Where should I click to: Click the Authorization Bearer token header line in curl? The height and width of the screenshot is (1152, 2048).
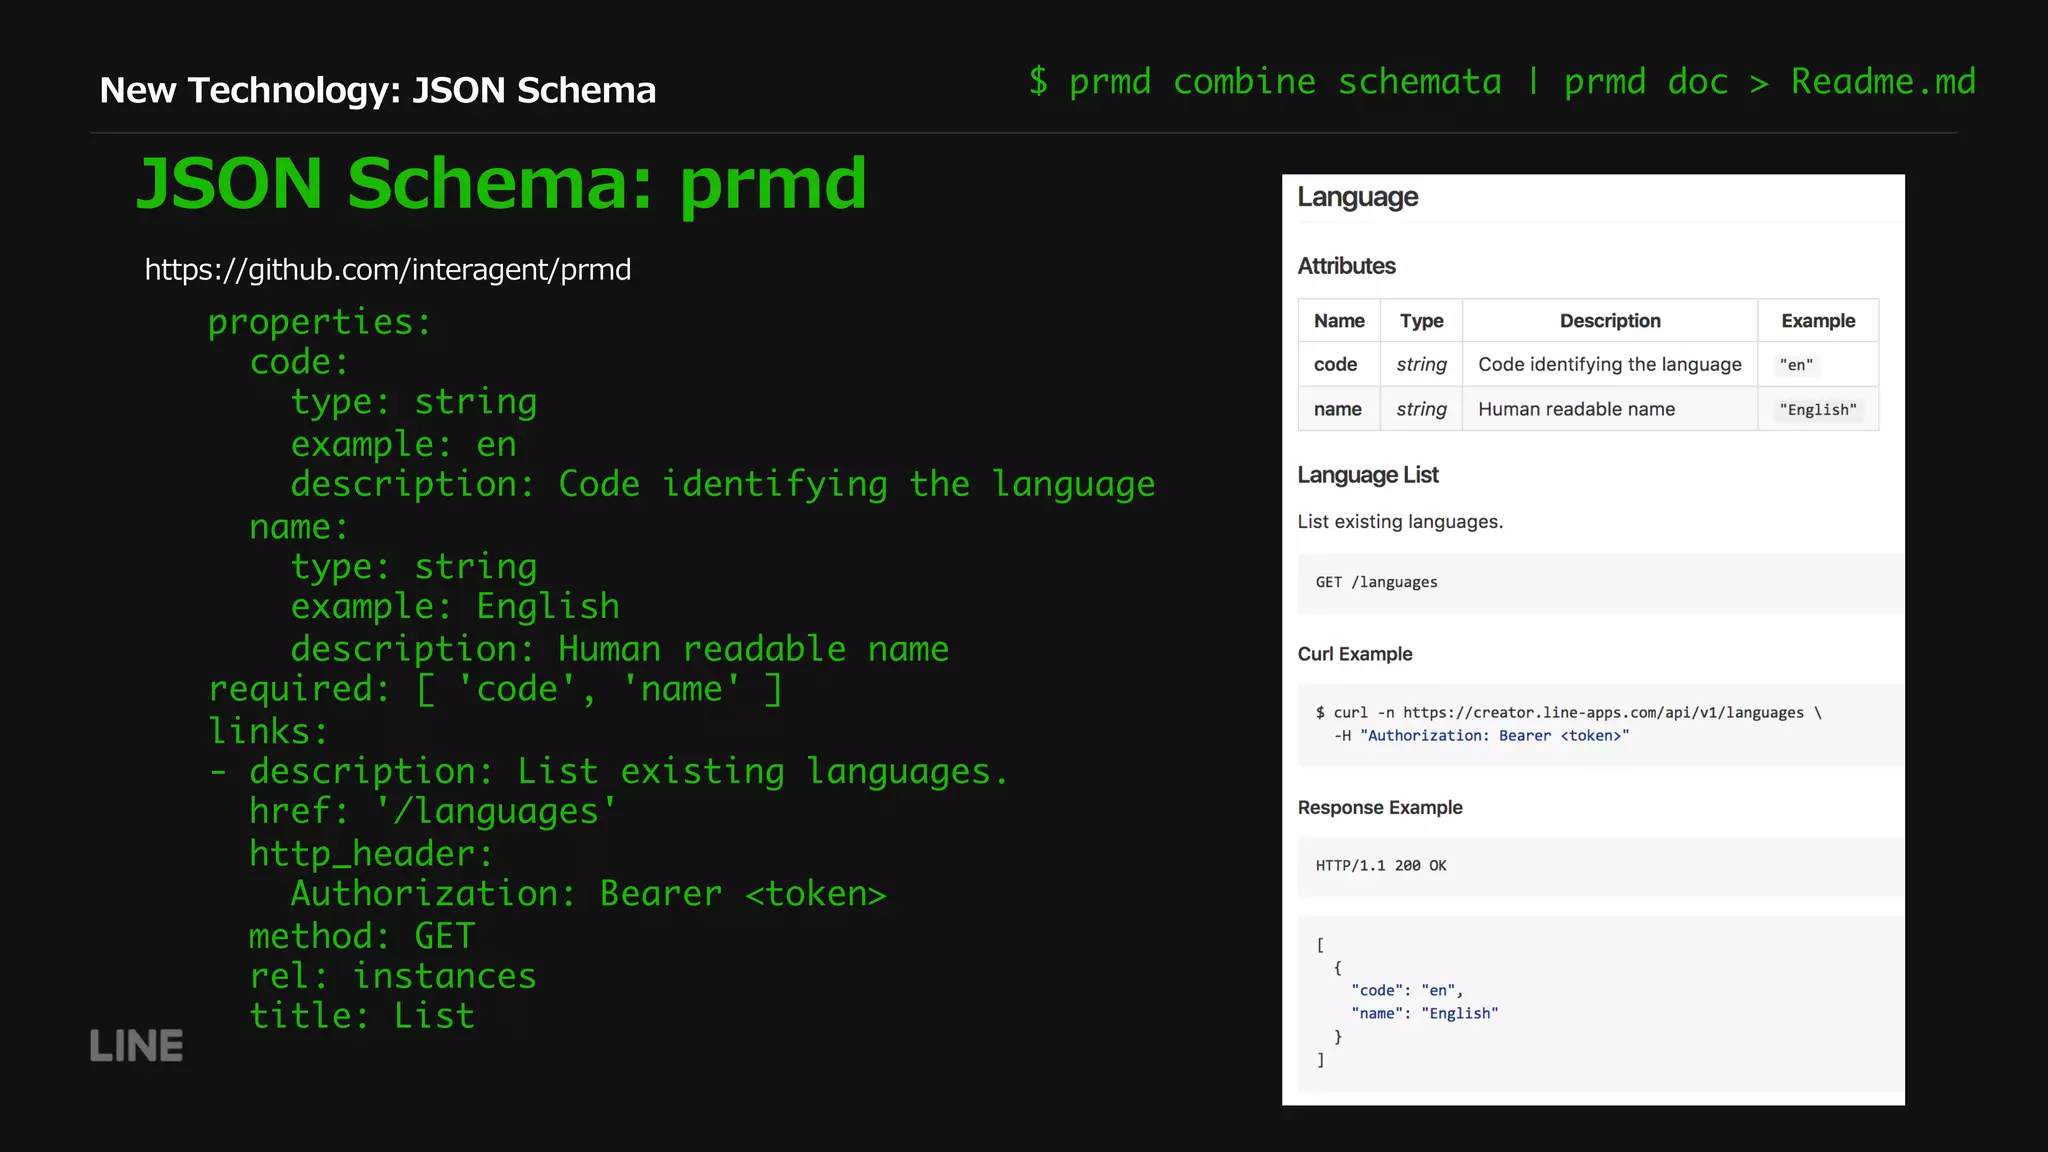(x=1481, y=736)
